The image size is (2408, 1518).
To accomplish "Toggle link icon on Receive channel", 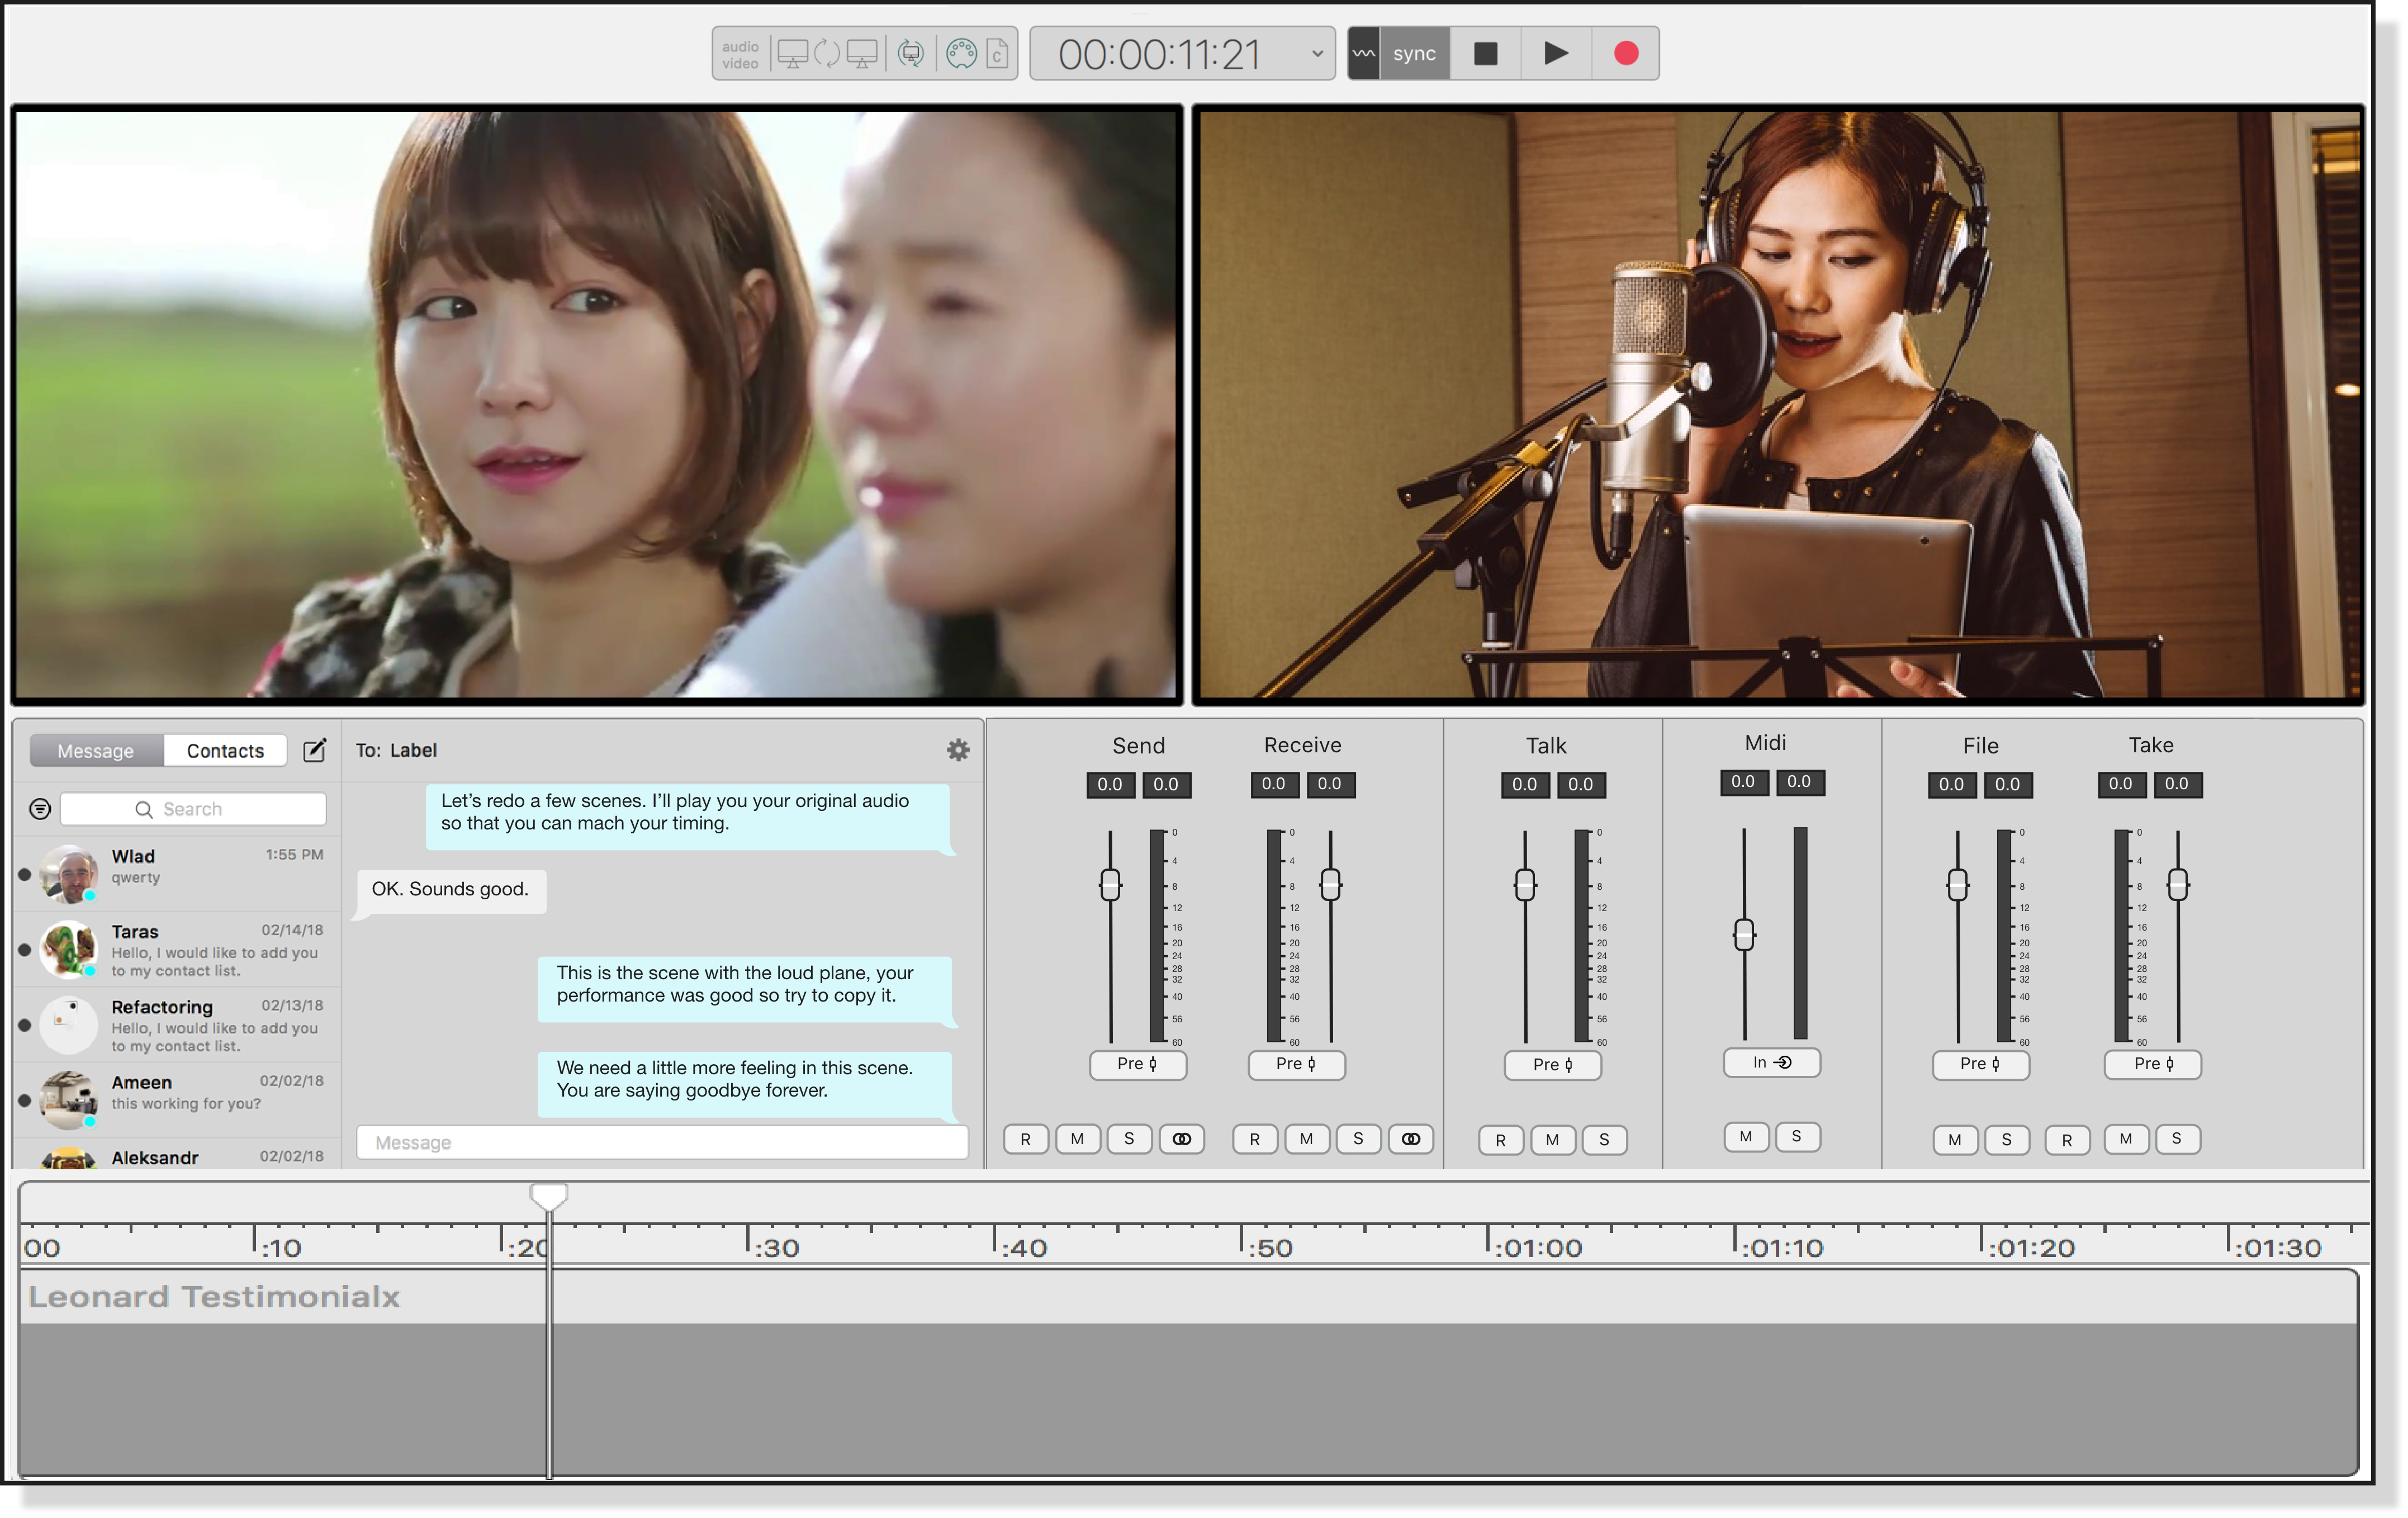I will point(1410,1139).
